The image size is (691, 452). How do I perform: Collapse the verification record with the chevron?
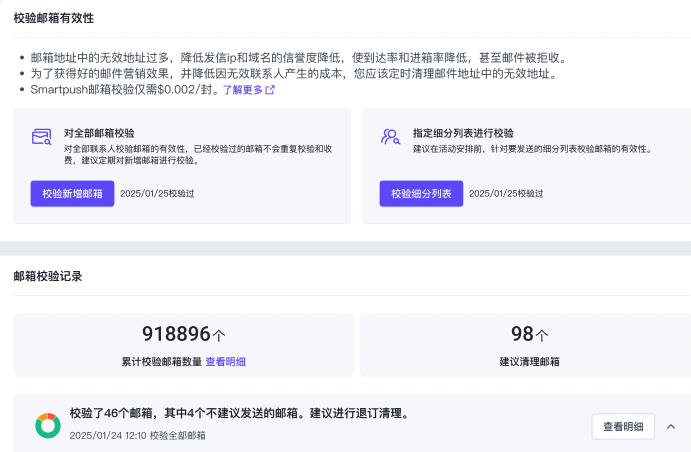[671, 427]
